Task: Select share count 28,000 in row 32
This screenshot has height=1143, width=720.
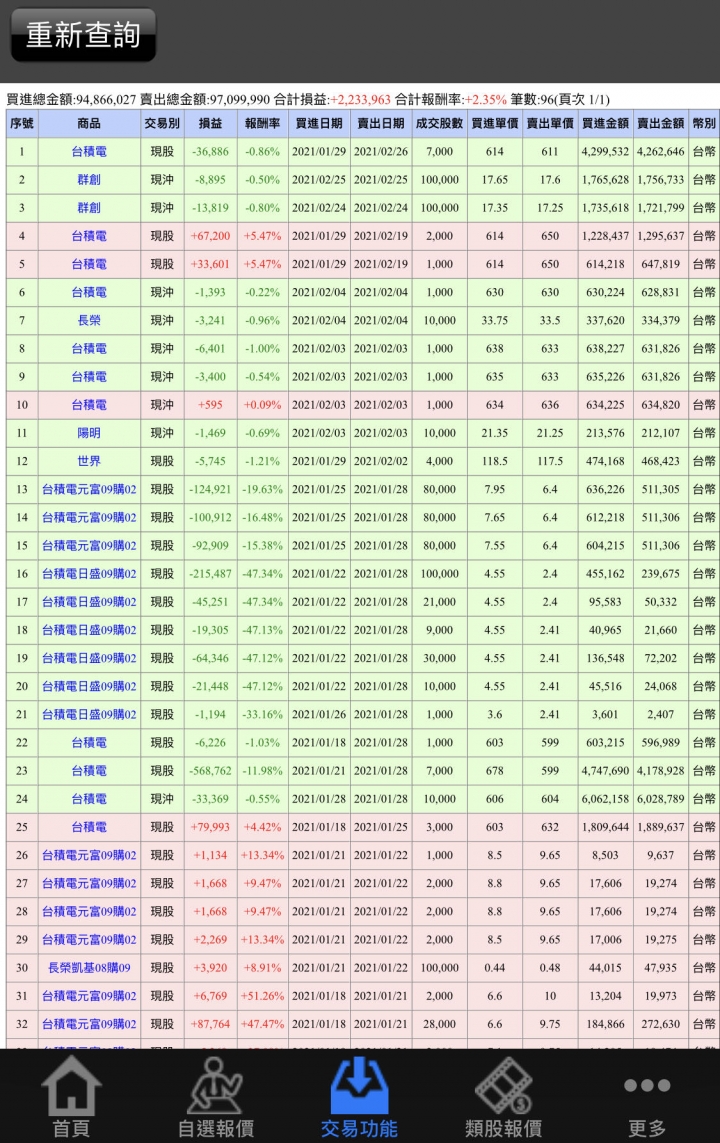Action: tap(439, 1024)
